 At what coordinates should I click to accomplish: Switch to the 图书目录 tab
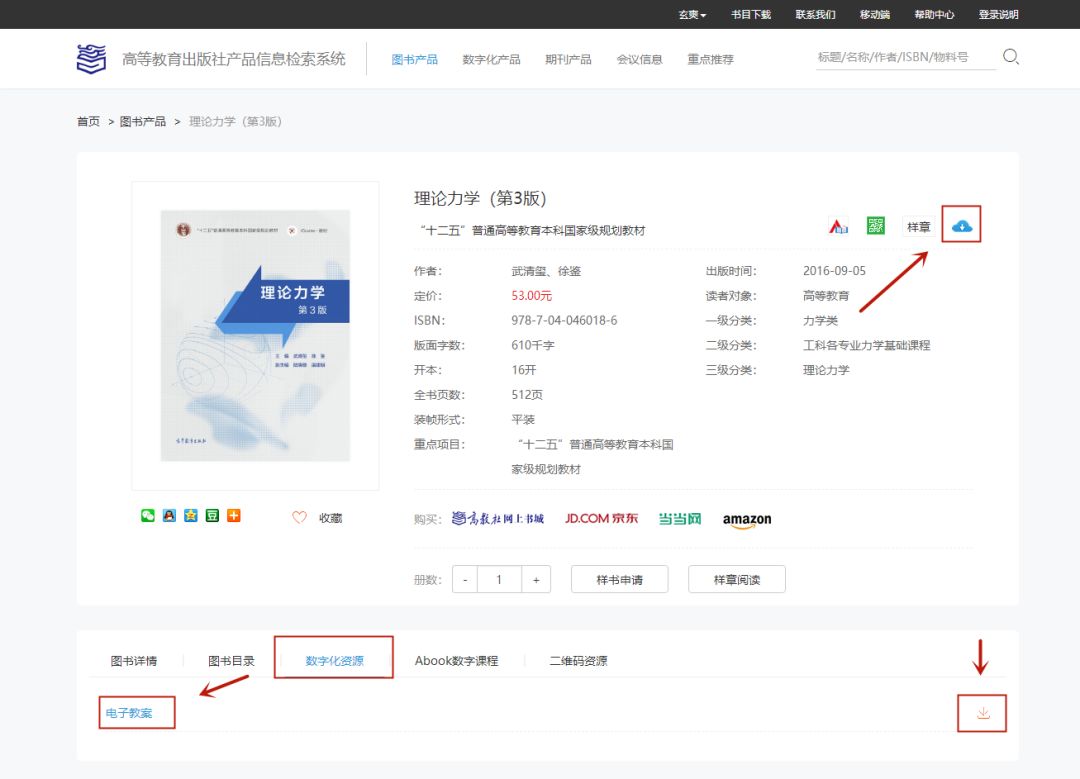pyautogui.click(x=231, y=661)
